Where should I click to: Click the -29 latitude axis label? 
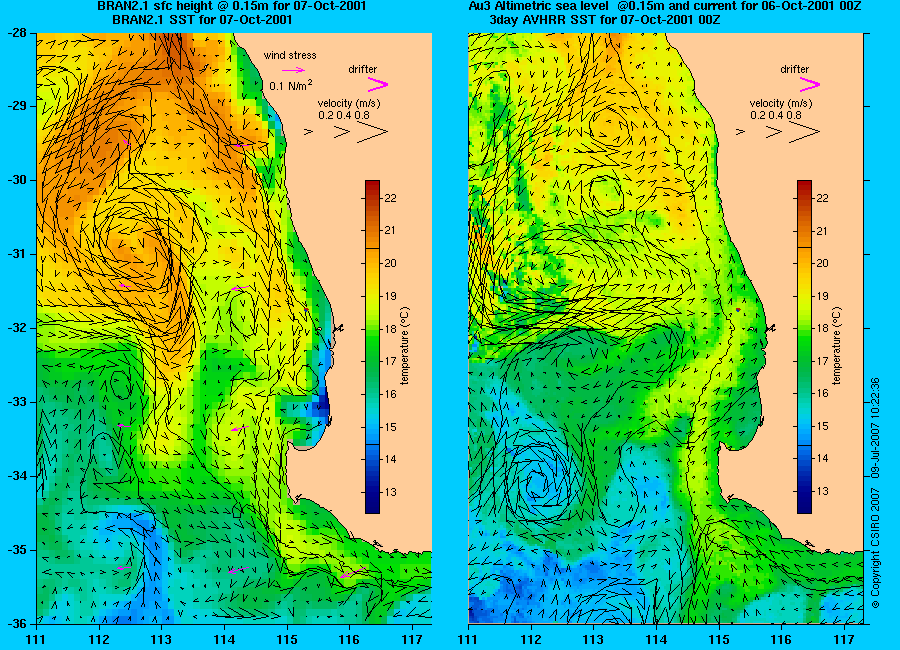pyautogui.click(x=16, y=106)
